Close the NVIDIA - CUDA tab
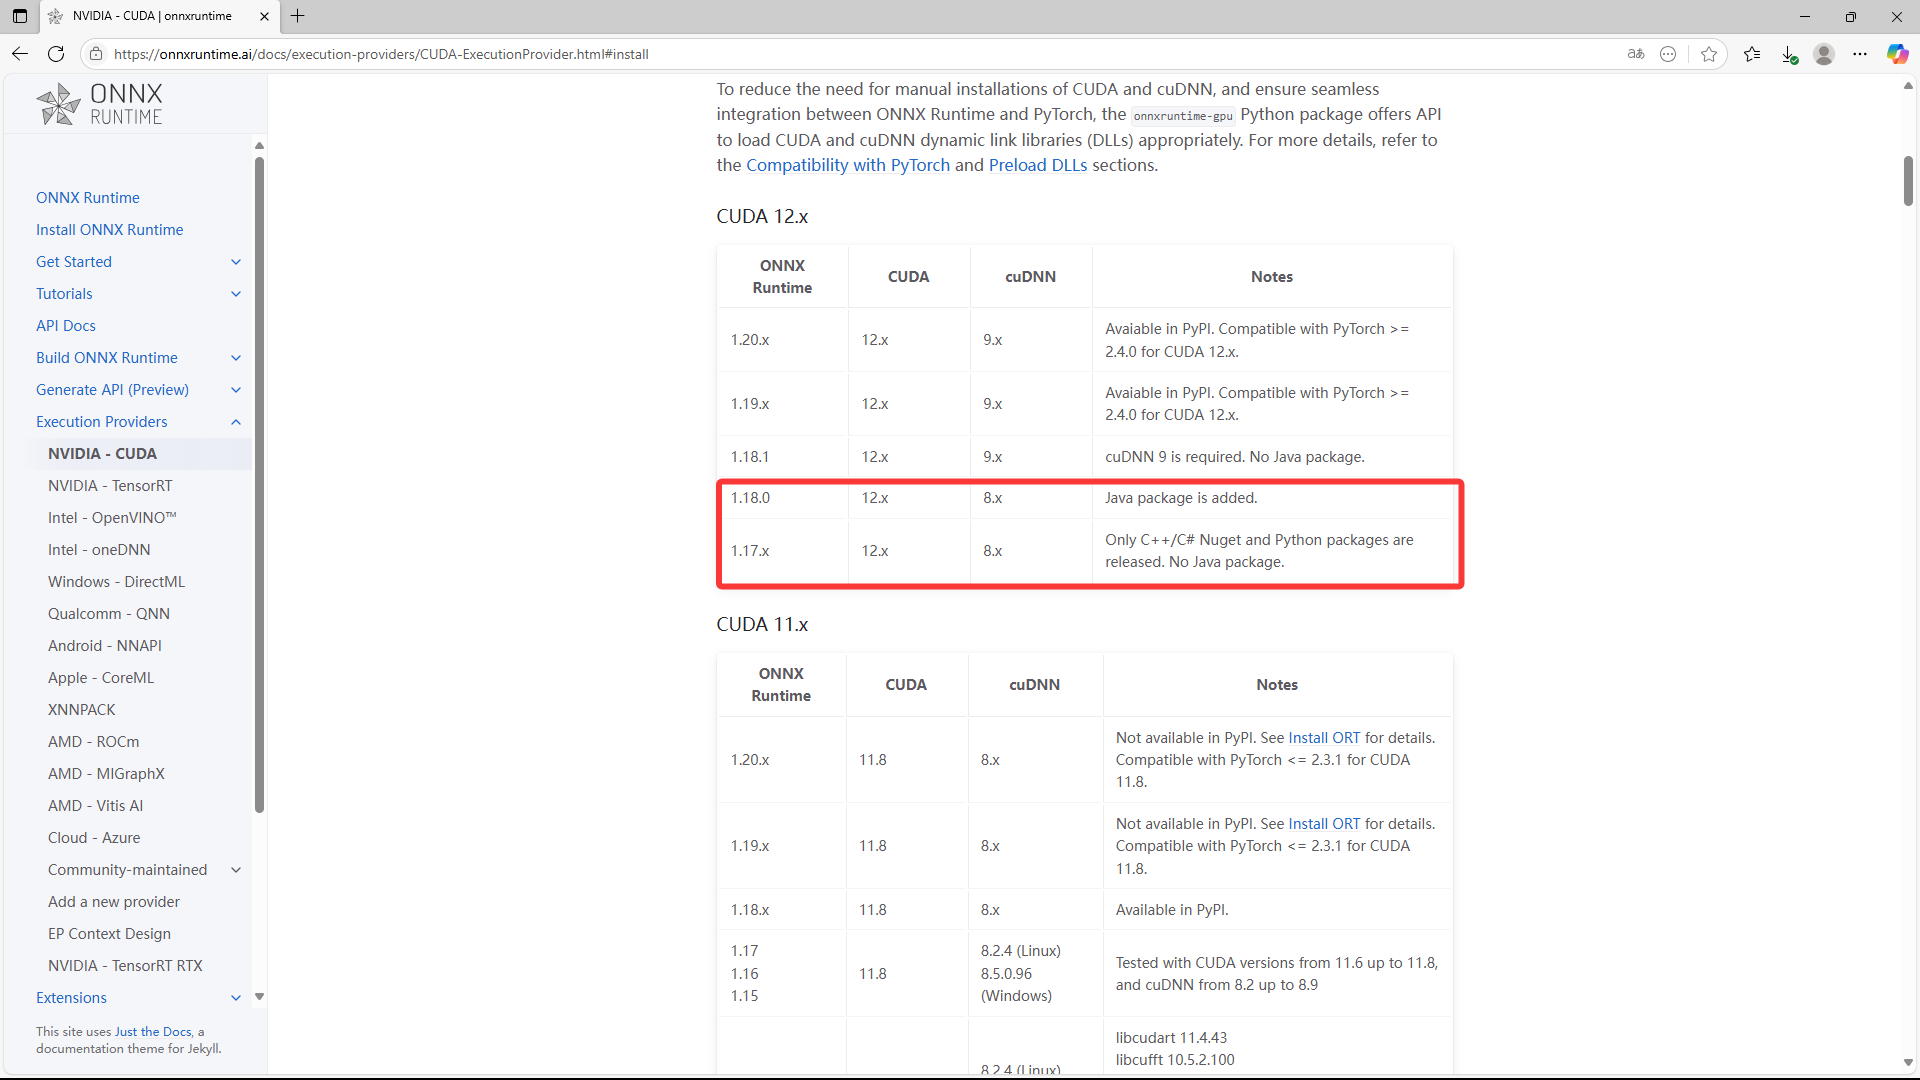Image resolution: width=1920 pixels, height=1080 pixels. point(264,16)
